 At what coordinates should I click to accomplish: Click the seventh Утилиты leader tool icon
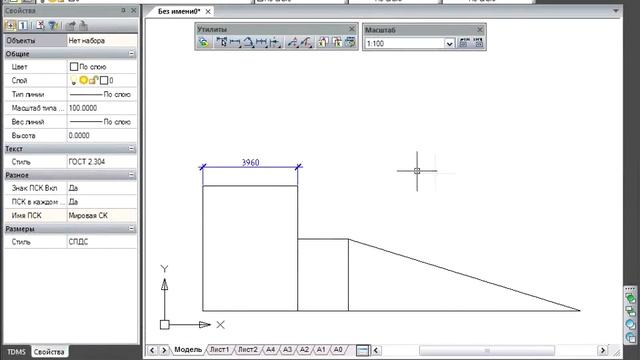tap(293, 42)
